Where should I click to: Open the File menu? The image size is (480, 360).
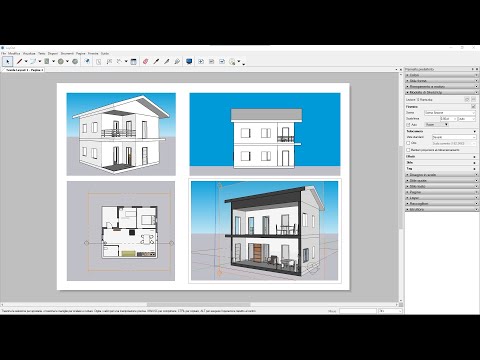[3, 53]
